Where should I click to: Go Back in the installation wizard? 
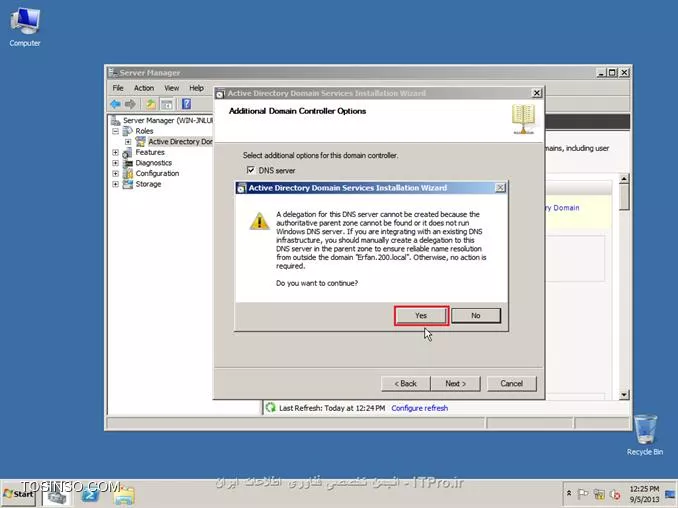pos(406,383)
